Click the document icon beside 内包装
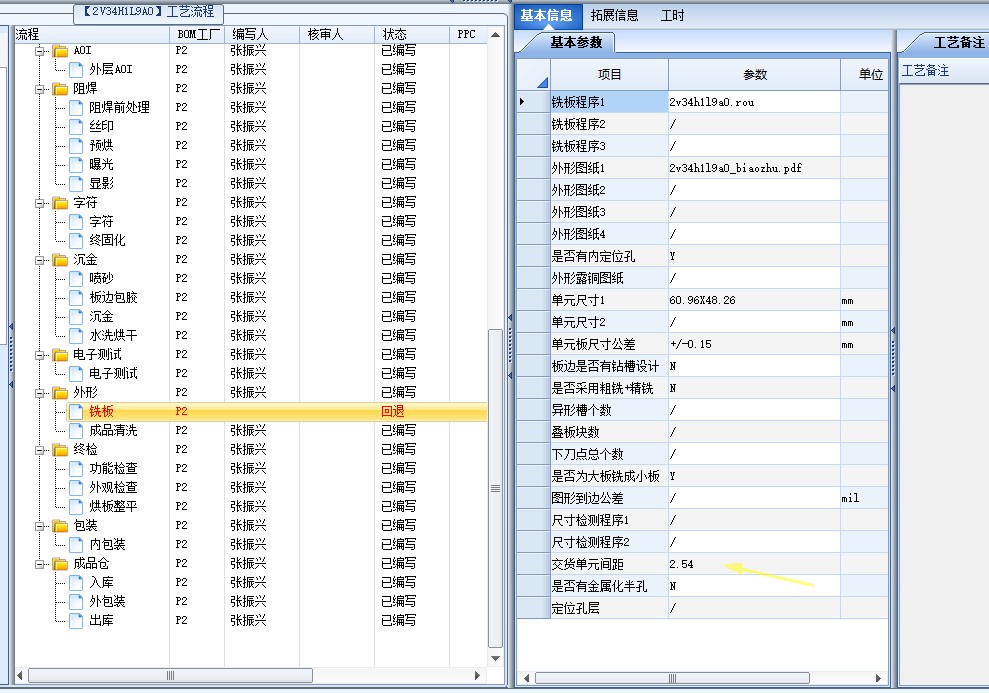This screenshot has width=989, height=693. click(76, 544)
